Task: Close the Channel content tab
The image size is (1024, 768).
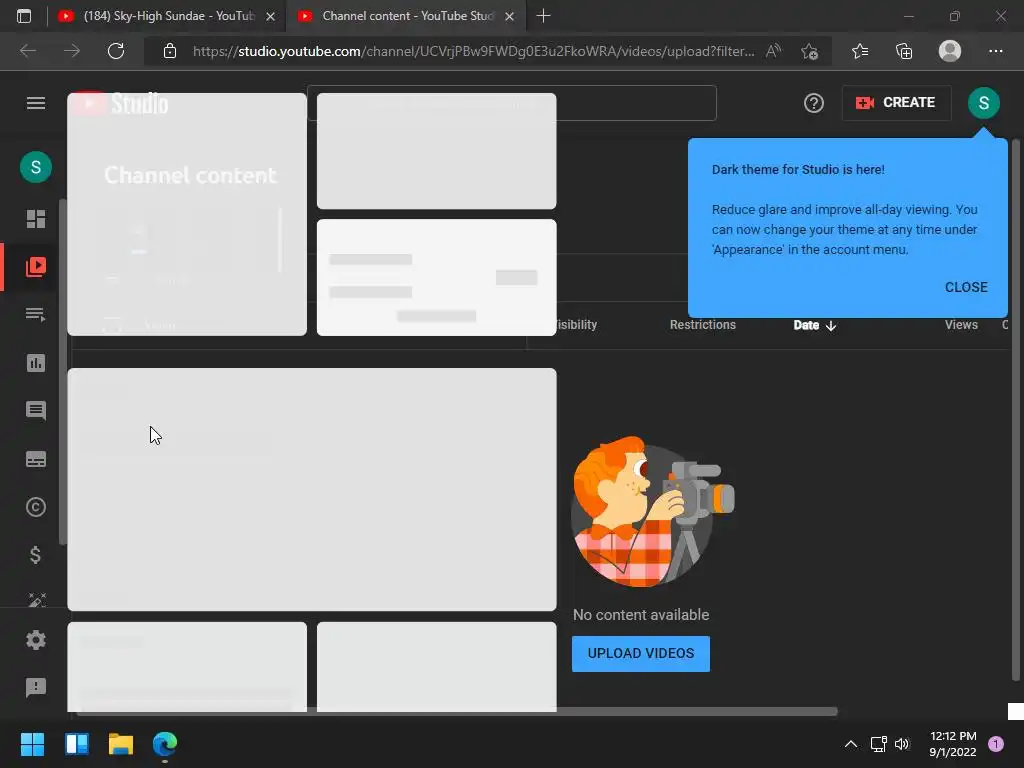Action: coord(509,16)
